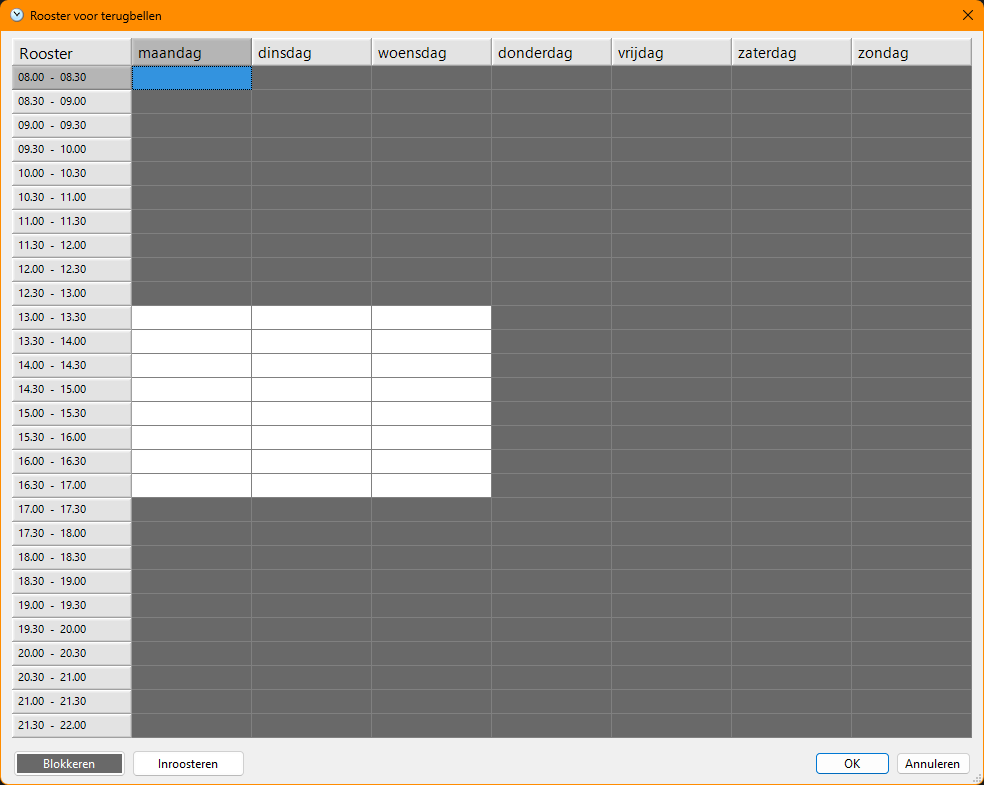
Task: Click the maandag 13.00 - 13.30 white cell
Action: (191, 317)
